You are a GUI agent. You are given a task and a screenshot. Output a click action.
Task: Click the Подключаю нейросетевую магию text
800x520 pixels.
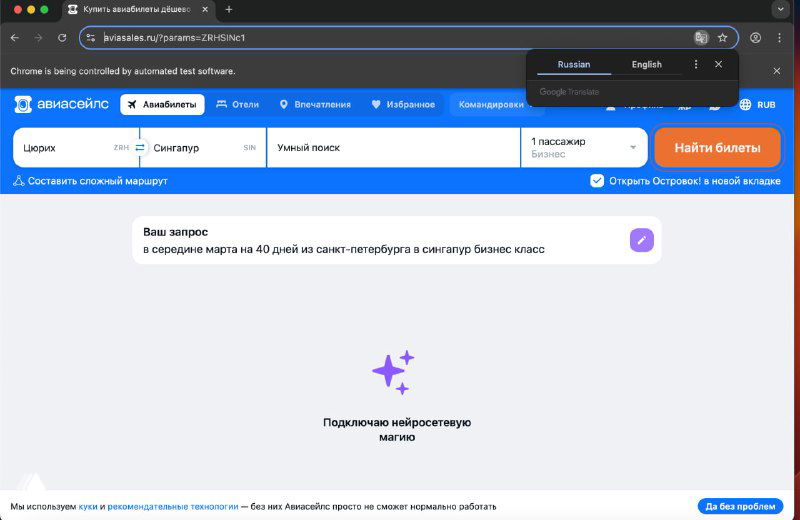pos(397,430)
